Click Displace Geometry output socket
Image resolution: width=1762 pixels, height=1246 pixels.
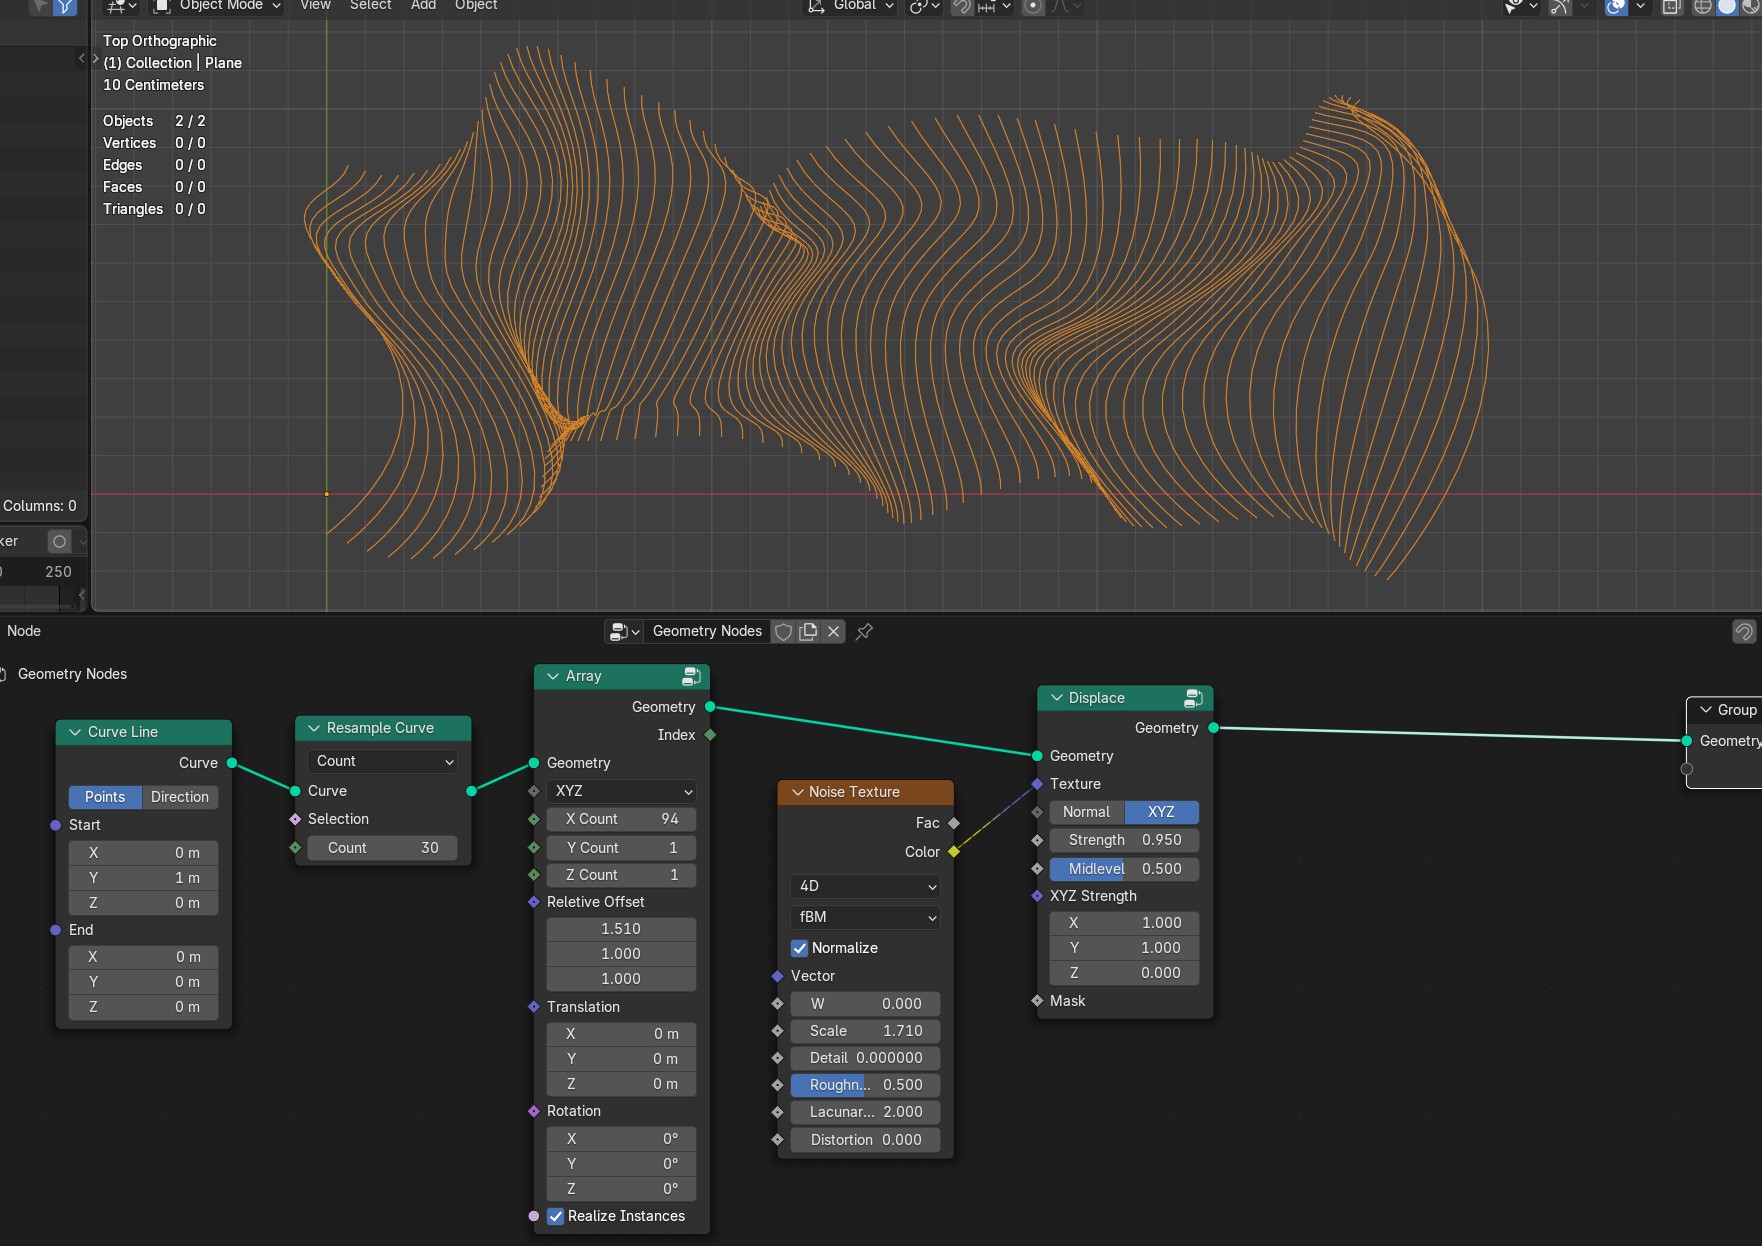click(1213, 728)
